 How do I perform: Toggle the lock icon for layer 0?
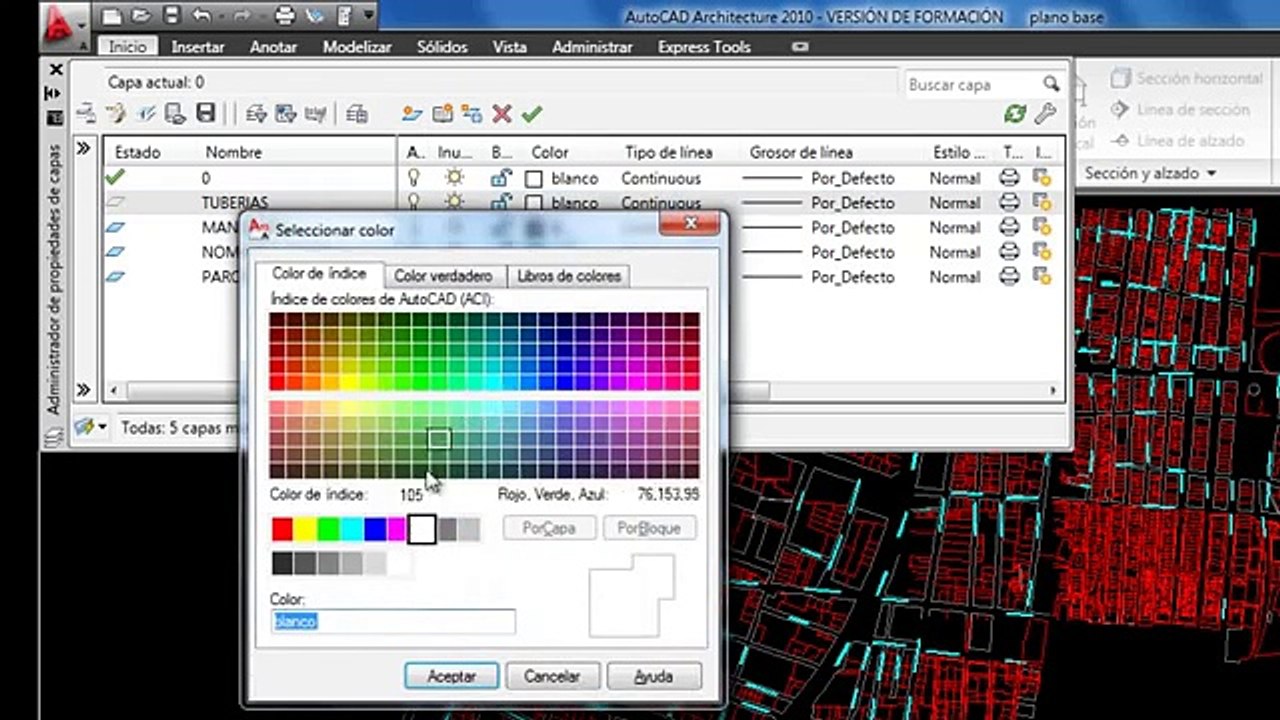click(x=501, y=178)
